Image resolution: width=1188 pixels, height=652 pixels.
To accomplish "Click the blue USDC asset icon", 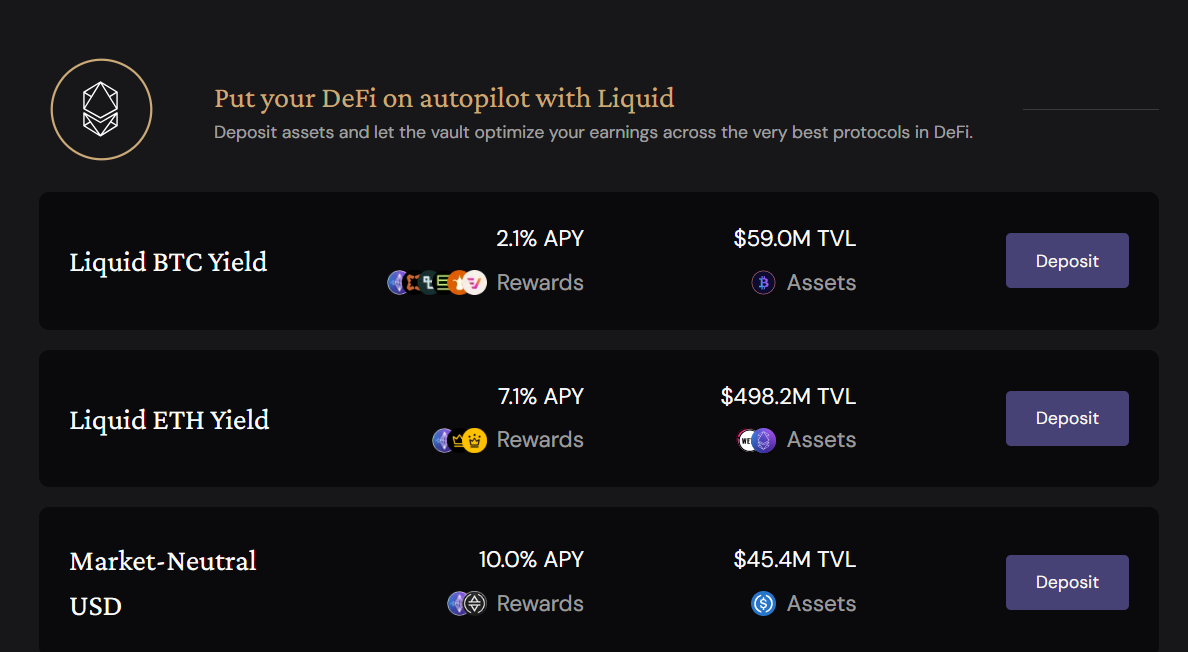I will [x=763, y=604].
